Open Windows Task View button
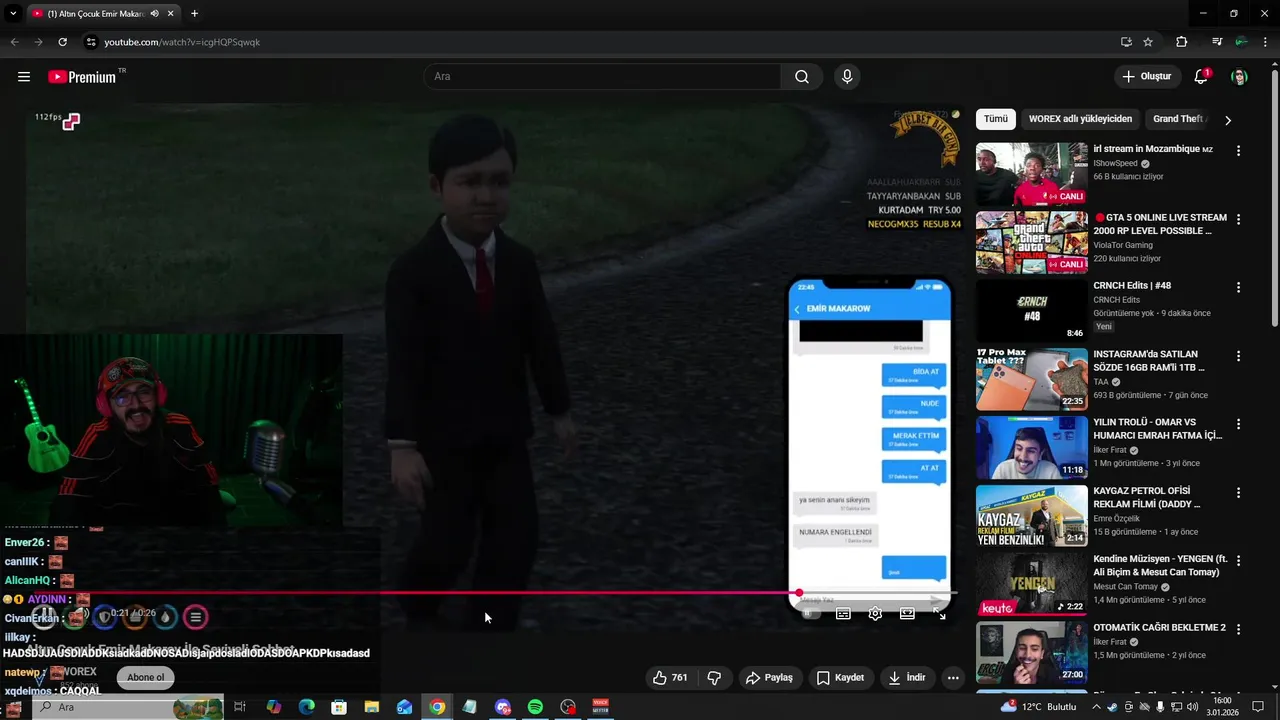This screenshot has height=720, width=1280. [x=240, y=707]
